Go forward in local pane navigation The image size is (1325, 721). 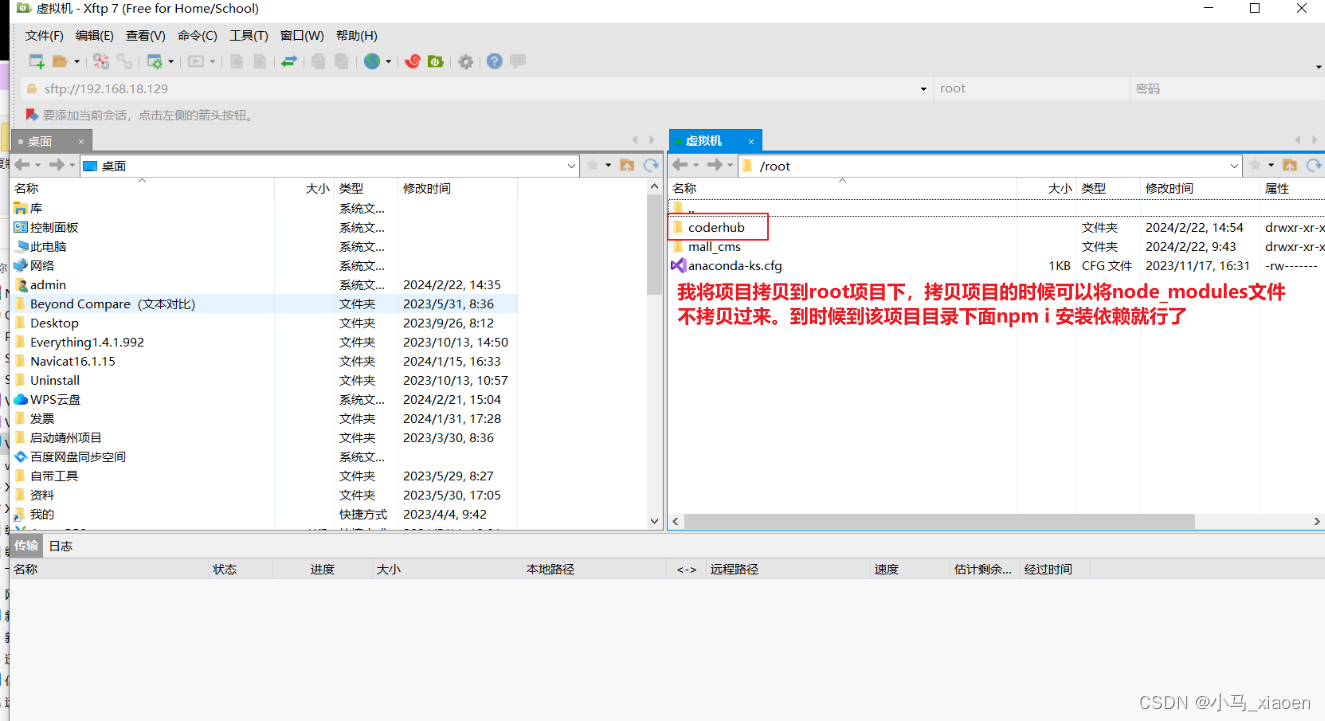click(56, 165)
